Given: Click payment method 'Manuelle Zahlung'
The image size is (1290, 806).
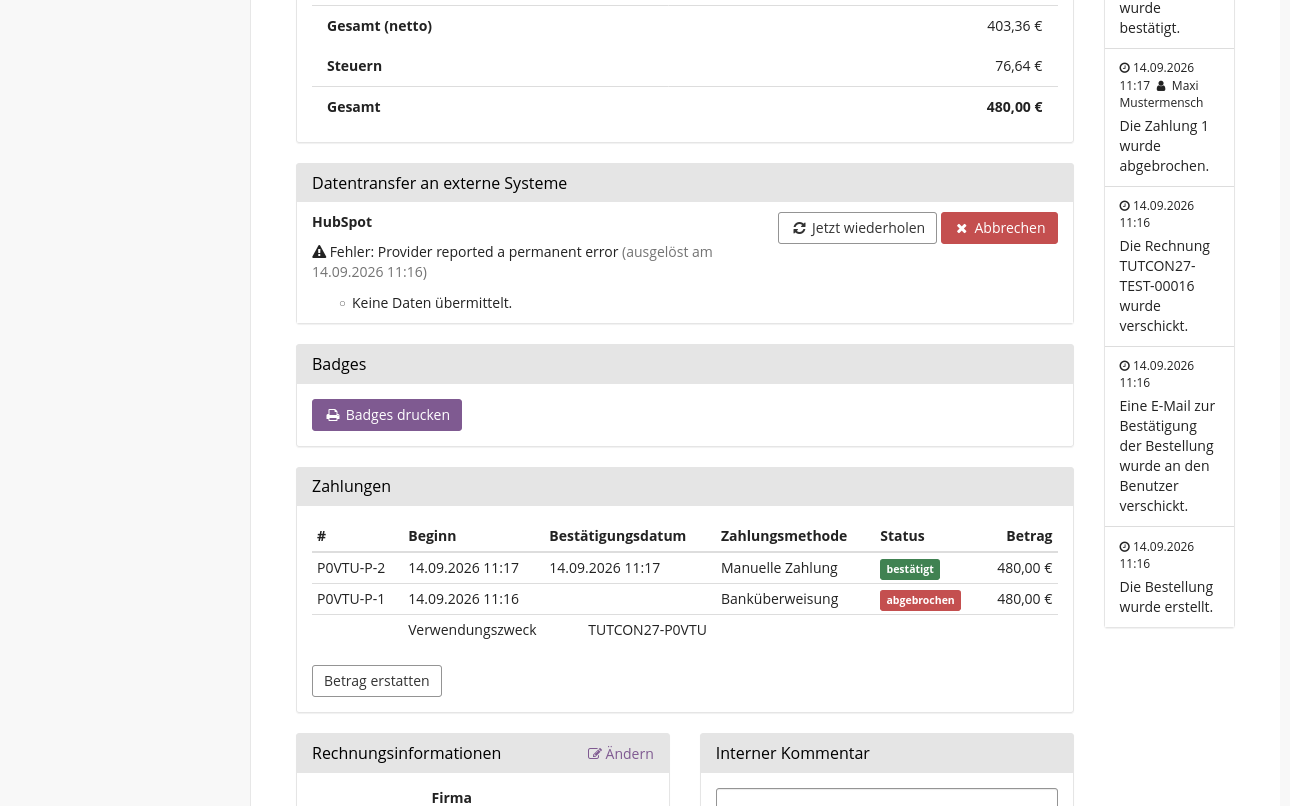Looking at the screenshot, I should 779,568.
